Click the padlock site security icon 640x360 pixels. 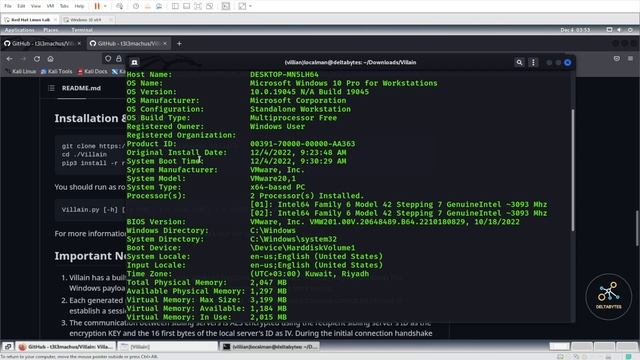click(119, 59)
